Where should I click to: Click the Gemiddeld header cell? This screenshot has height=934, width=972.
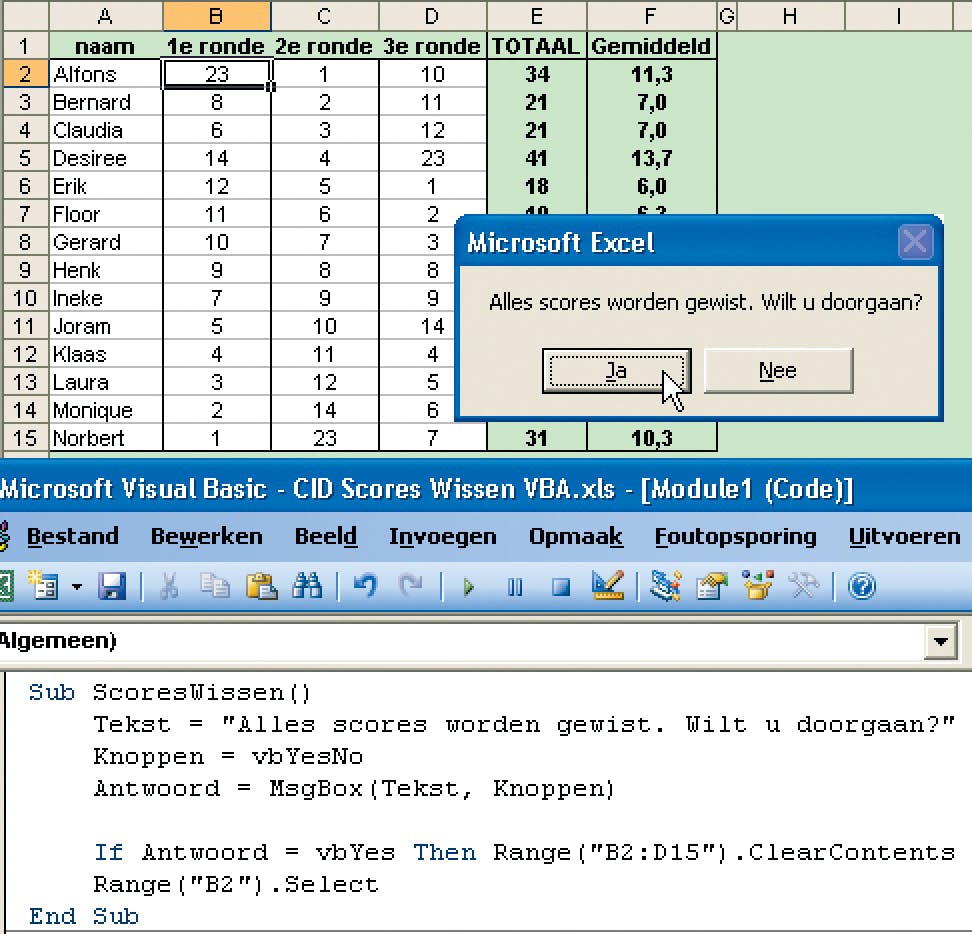pyautogui.click(x=652, y=46)
